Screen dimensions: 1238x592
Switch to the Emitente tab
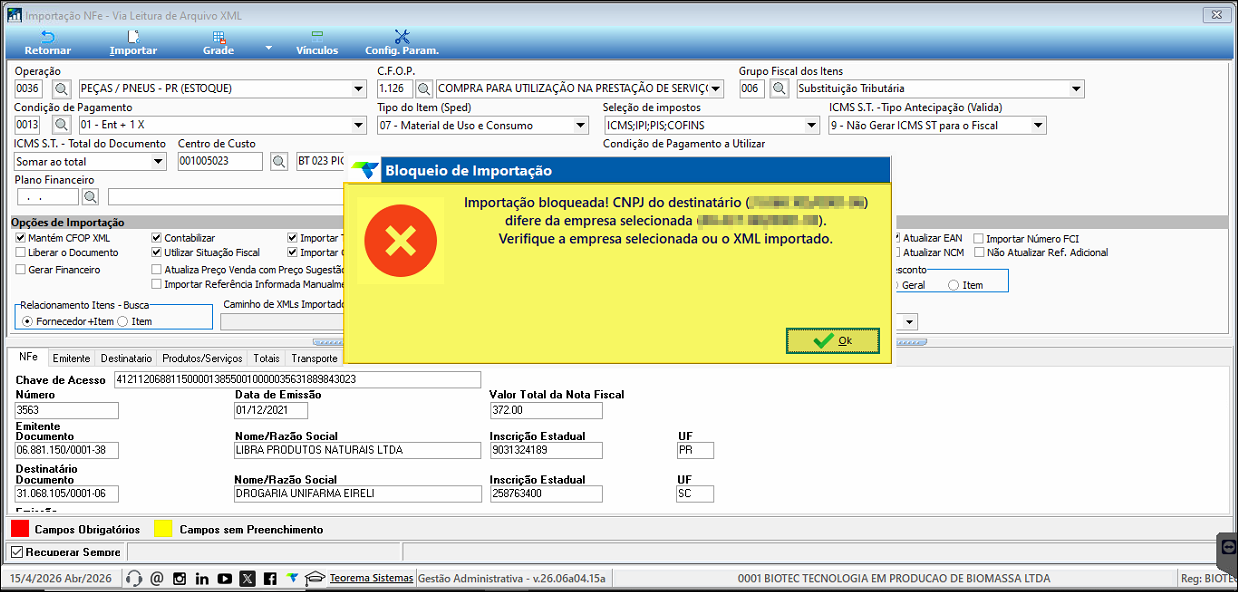coord(71,358)
